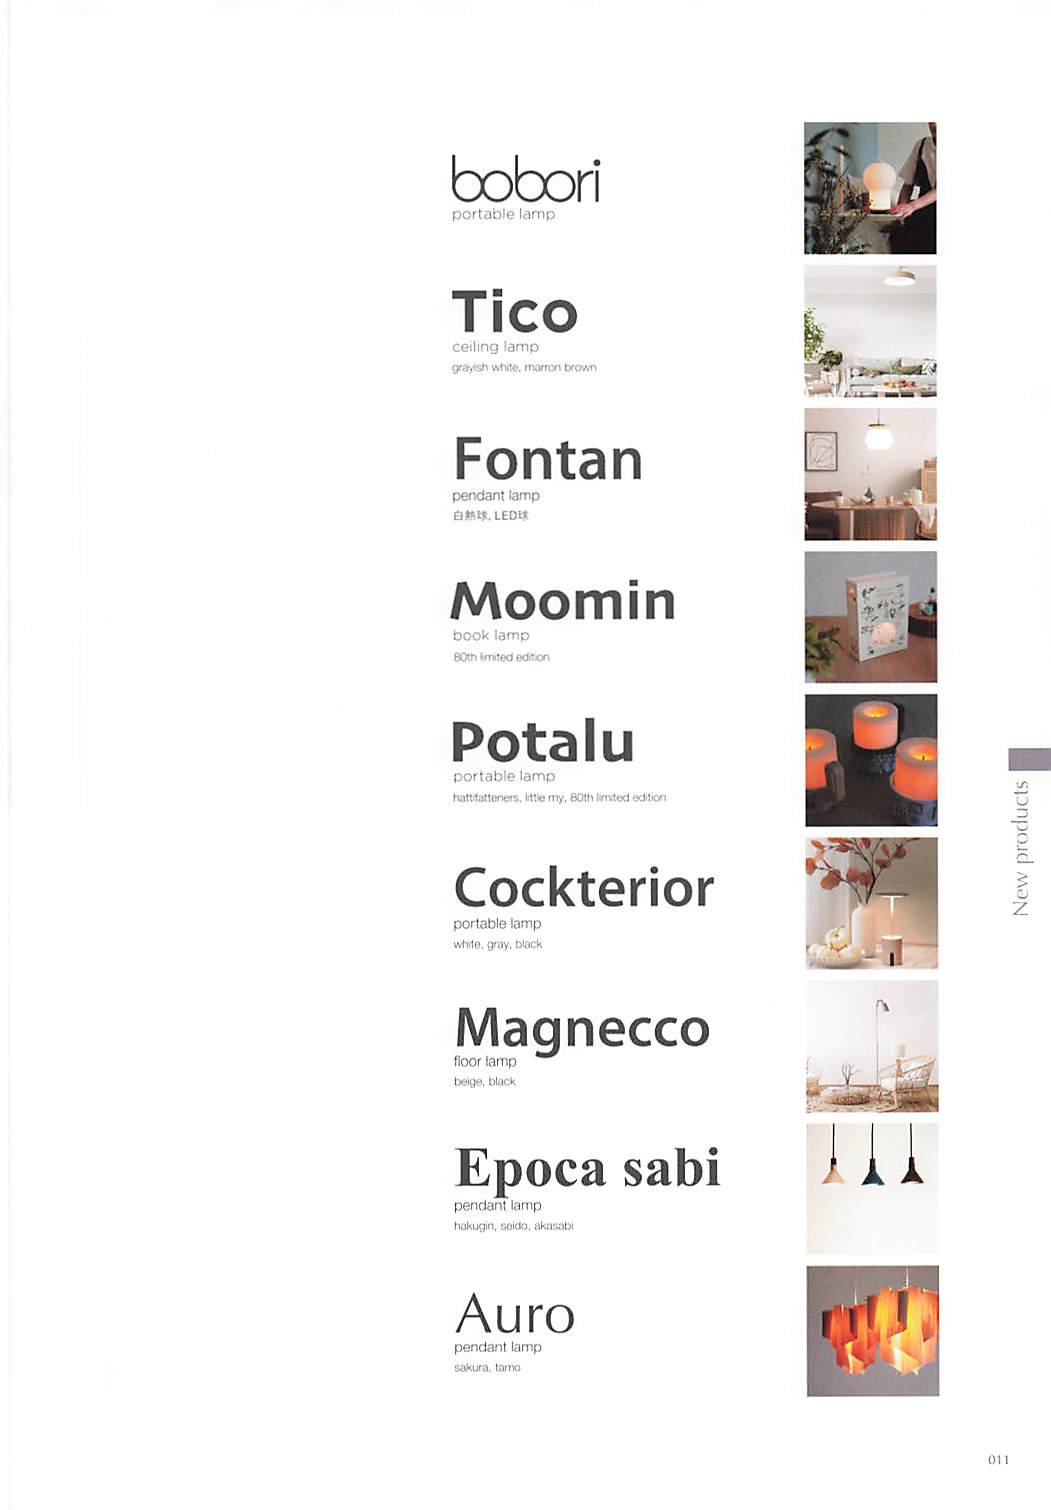Viewport: 1051px width, 1510px height.
Task: Click the Auro pendant lamp title
Action: [x=515, y=1313]
